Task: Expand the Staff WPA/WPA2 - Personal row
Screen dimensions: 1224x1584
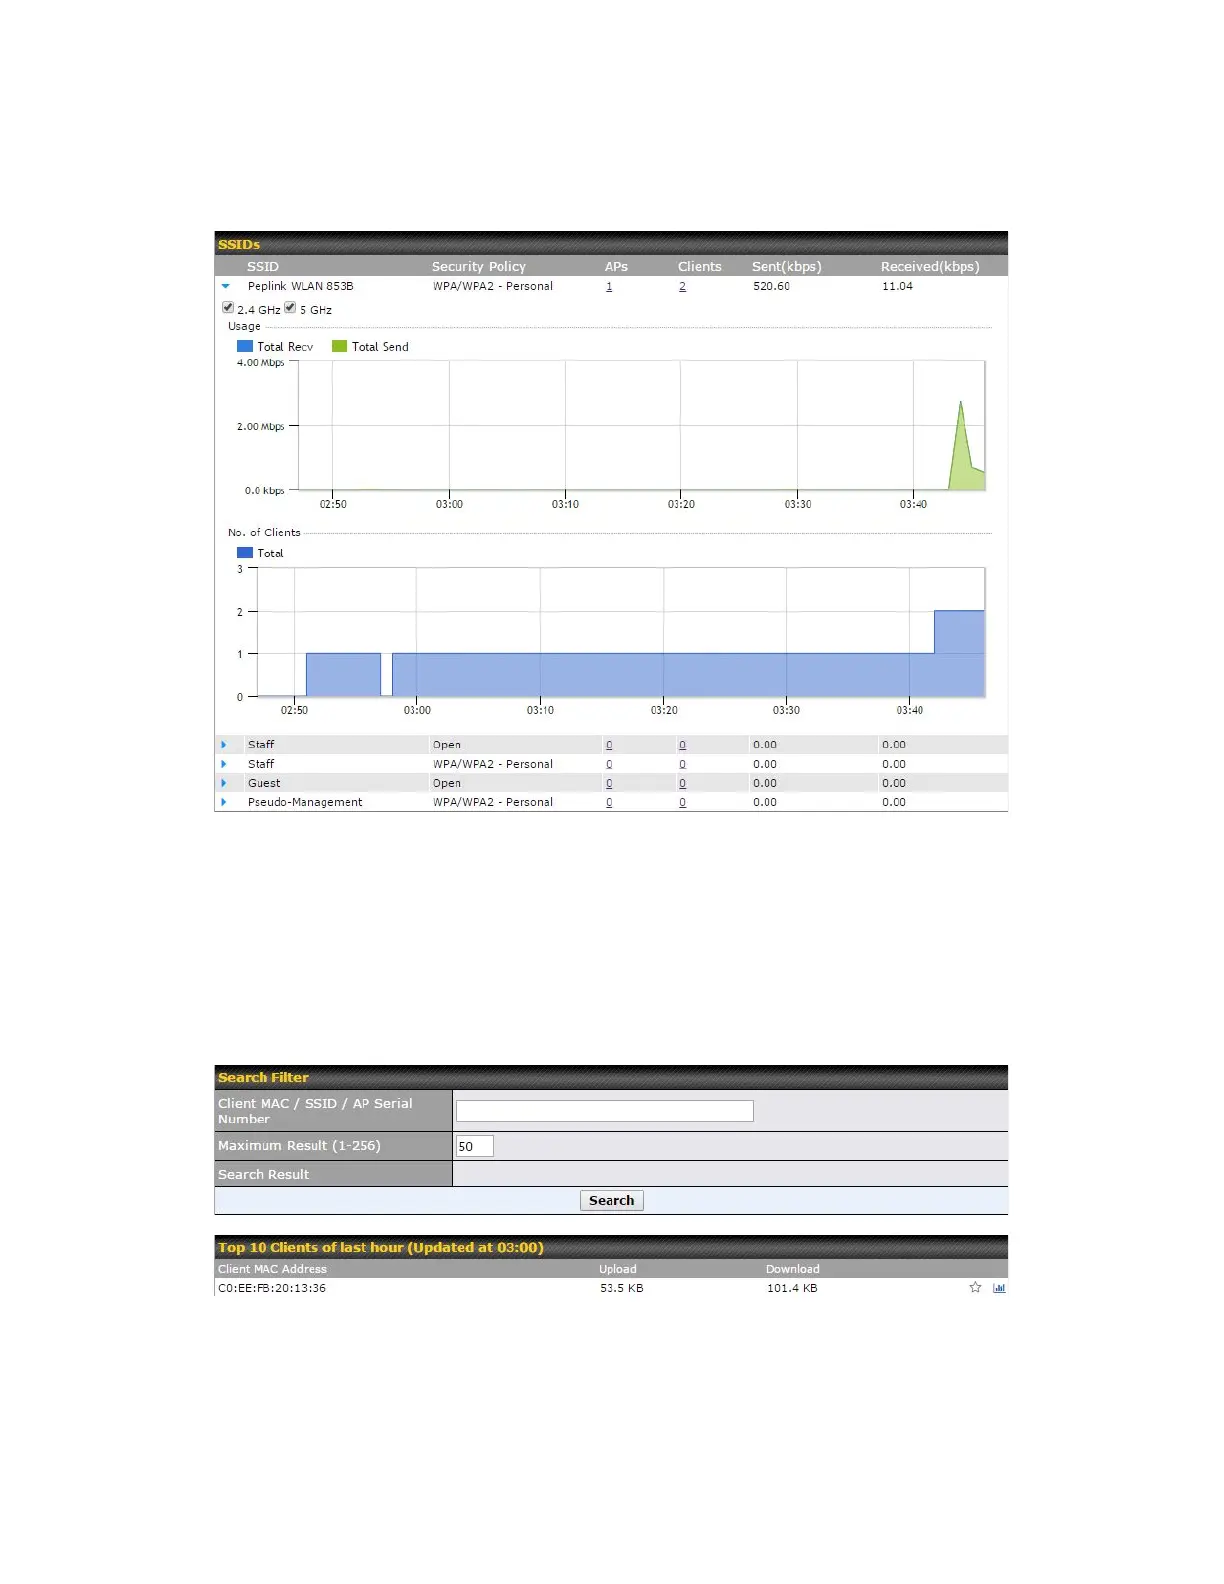Action: click(x=223, y=764)
